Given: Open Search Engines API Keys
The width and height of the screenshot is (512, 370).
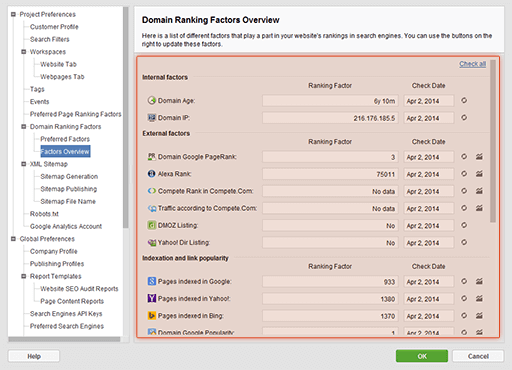Looking at the screenshot, I should [66, 314].
